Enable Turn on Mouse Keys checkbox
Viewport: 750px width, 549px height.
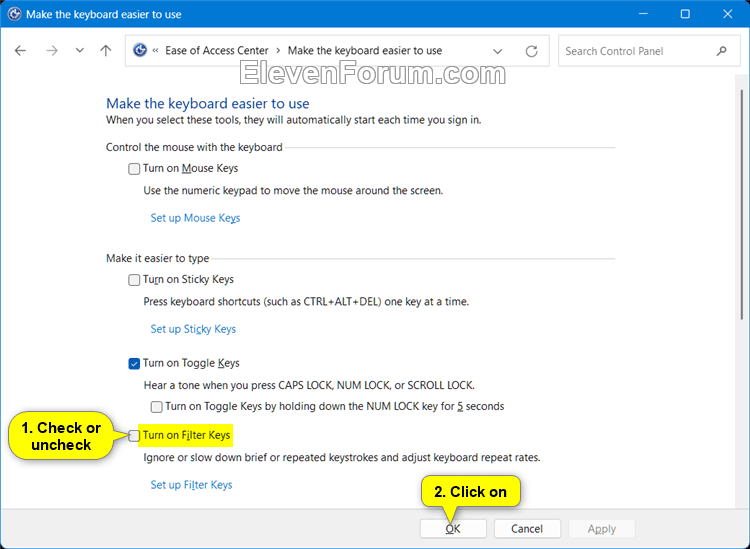click(x=134, y=169)
